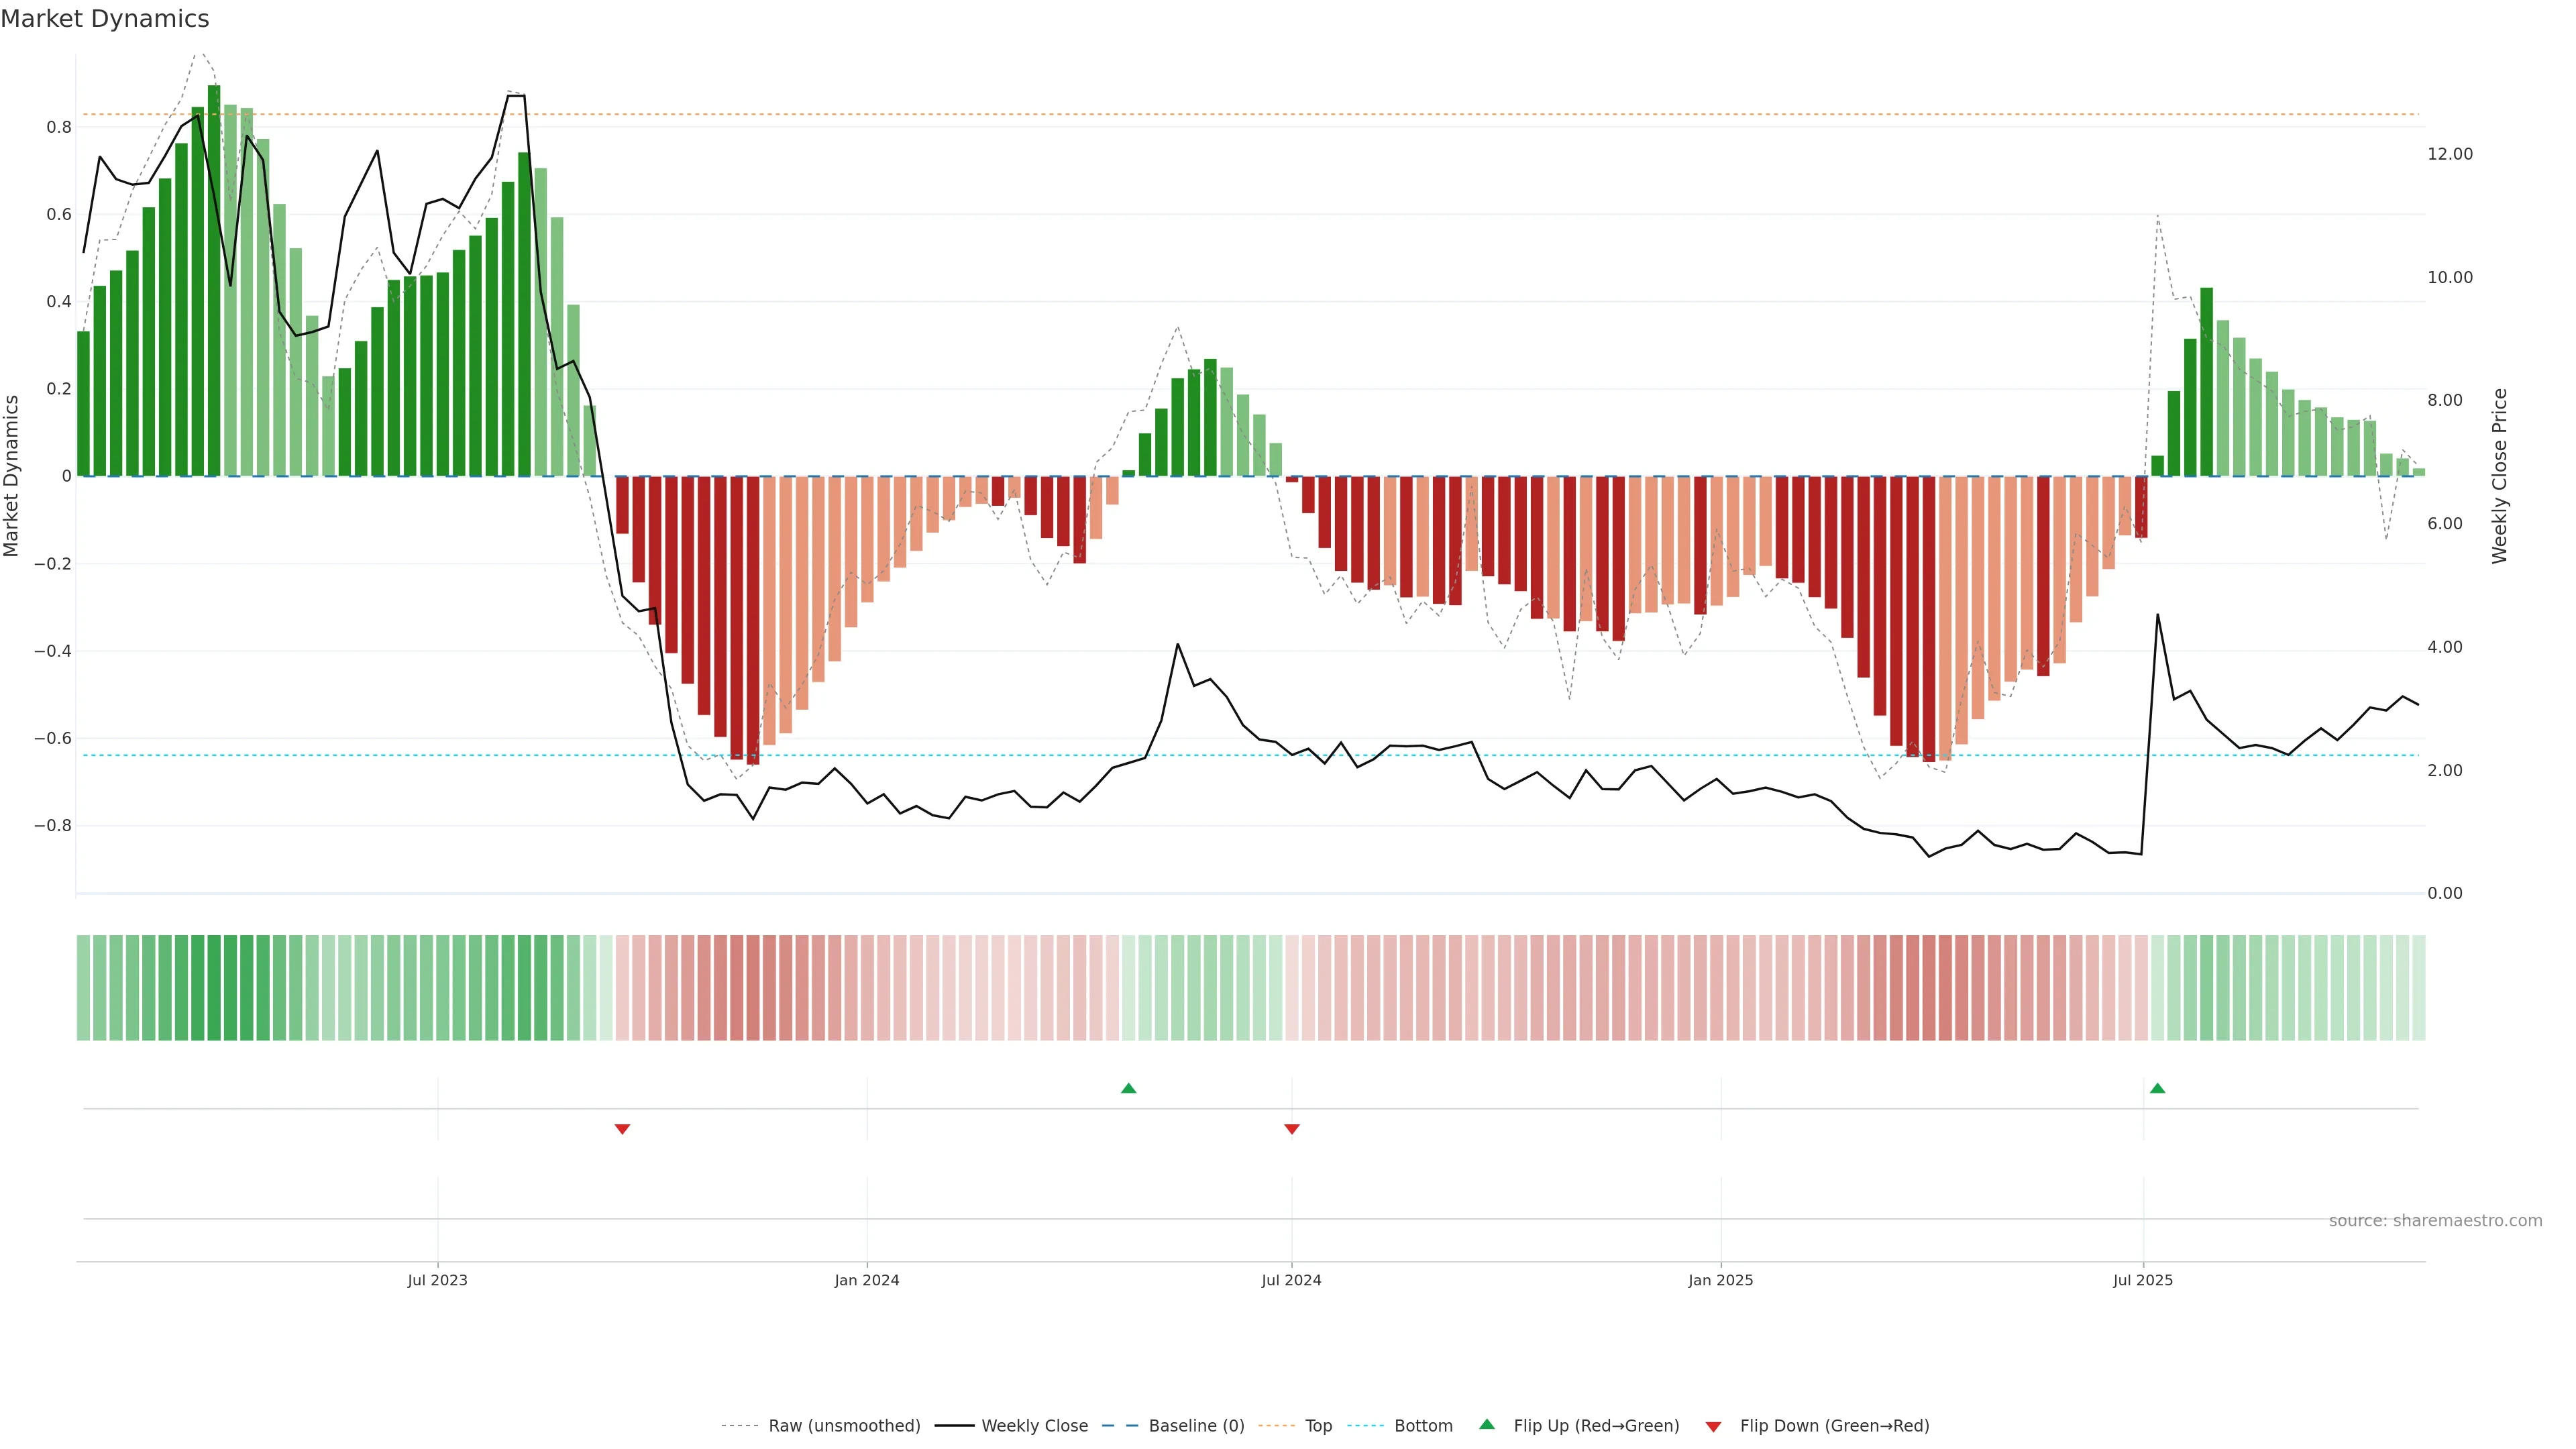Click the Weekly Close Price axis title
The image size is (2576, 1449).
click(2499, 476)
